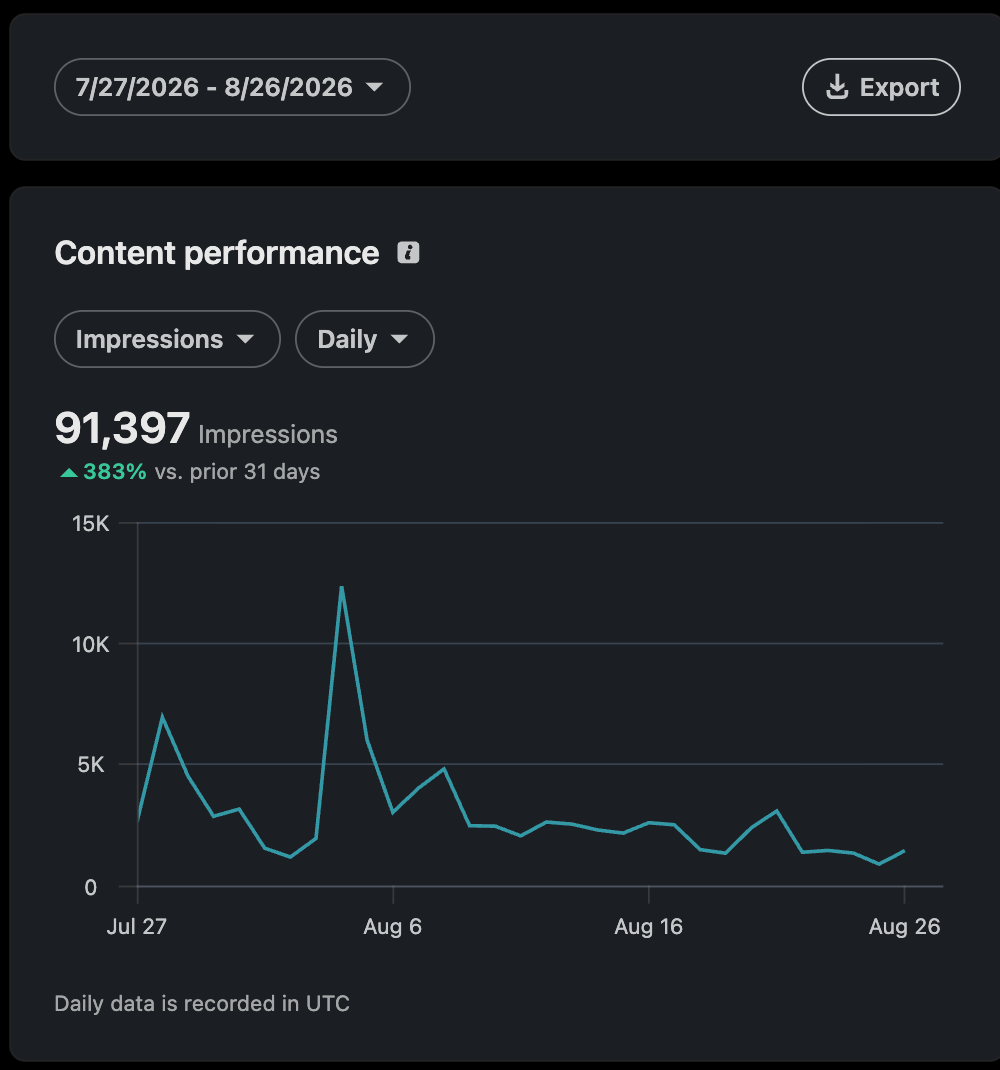Click the Aug 16 axis tick label

pos(648,927)
